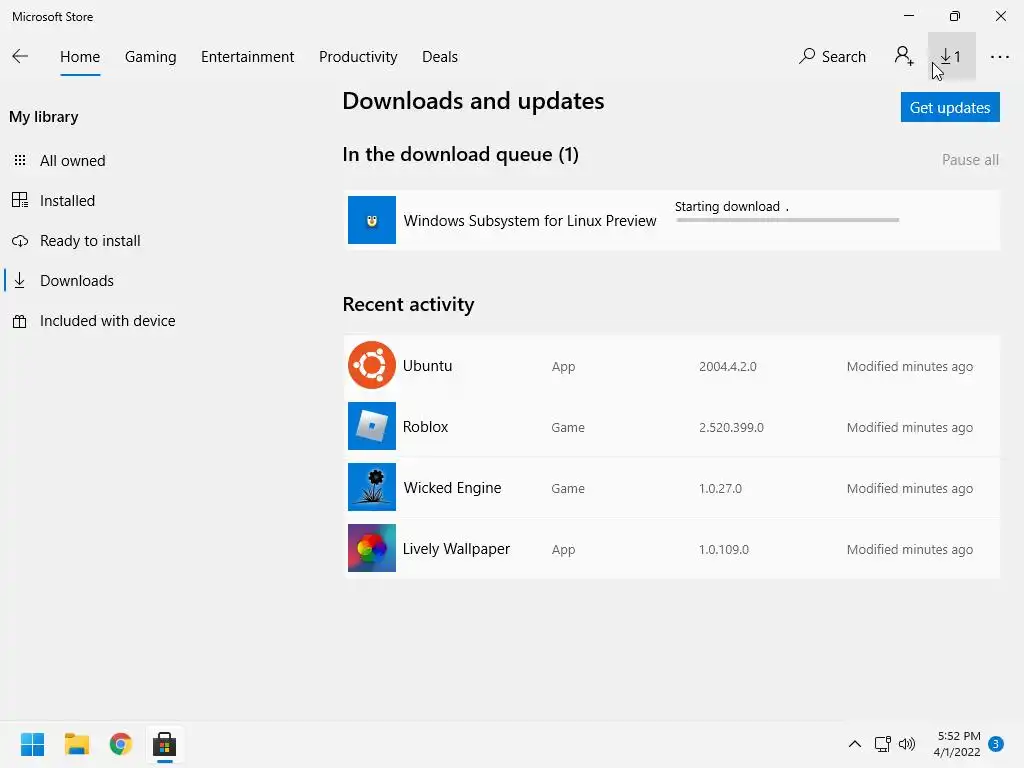Open the Entertainment tab
The image size is (1024, 768).
click(248, 57)
